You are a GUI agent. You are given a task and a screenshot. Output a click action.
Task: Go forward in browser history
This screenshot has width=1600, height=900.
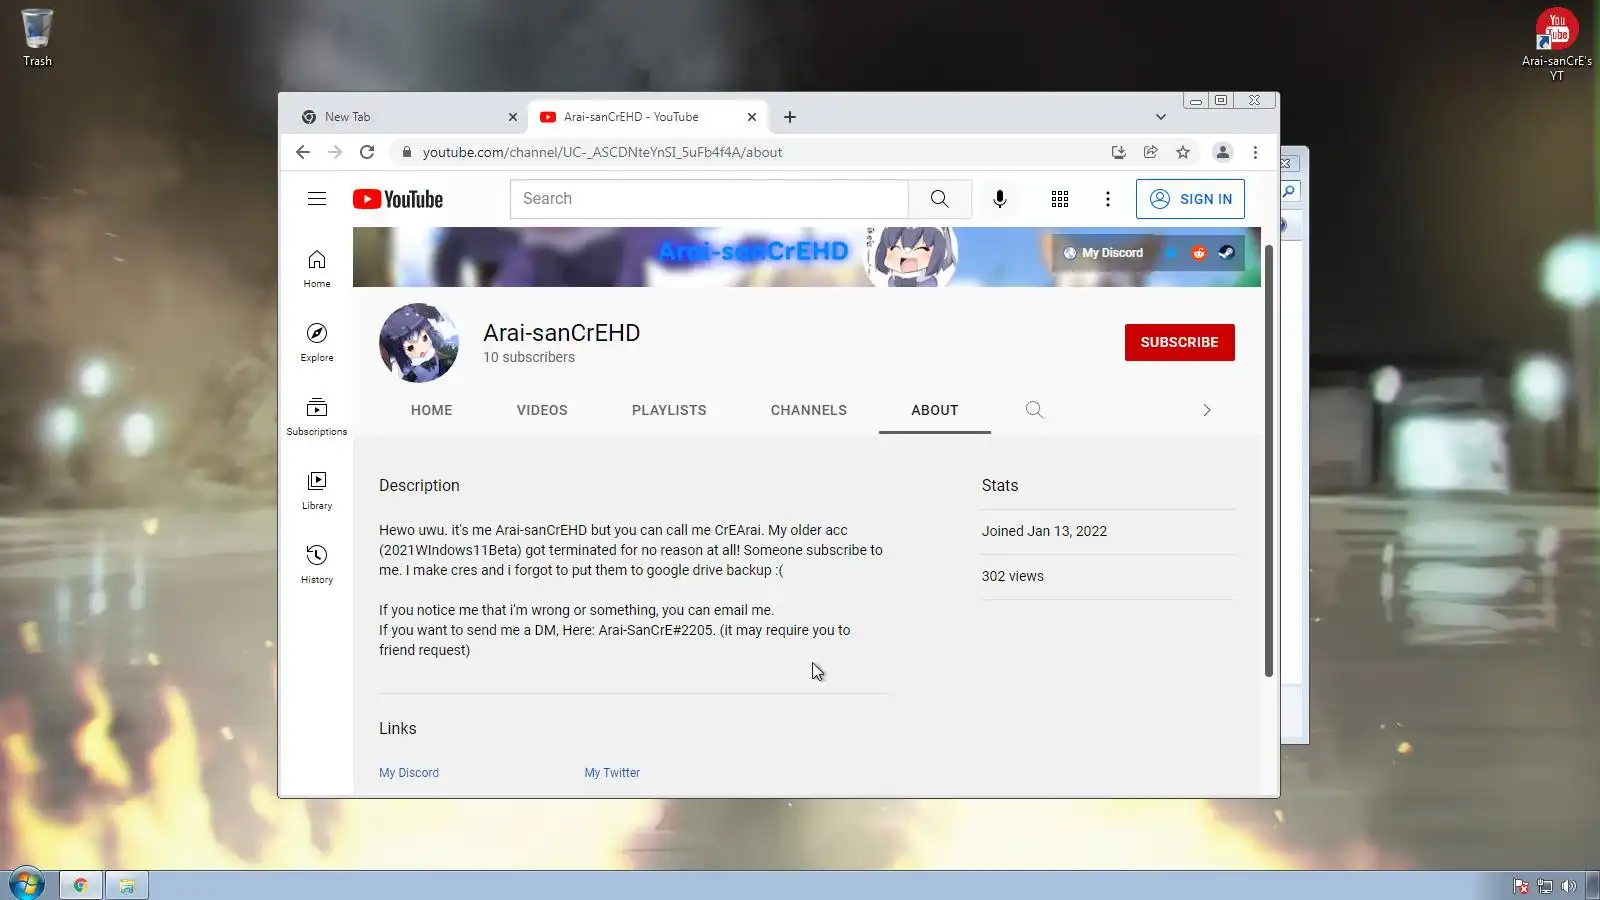point(335,152)
